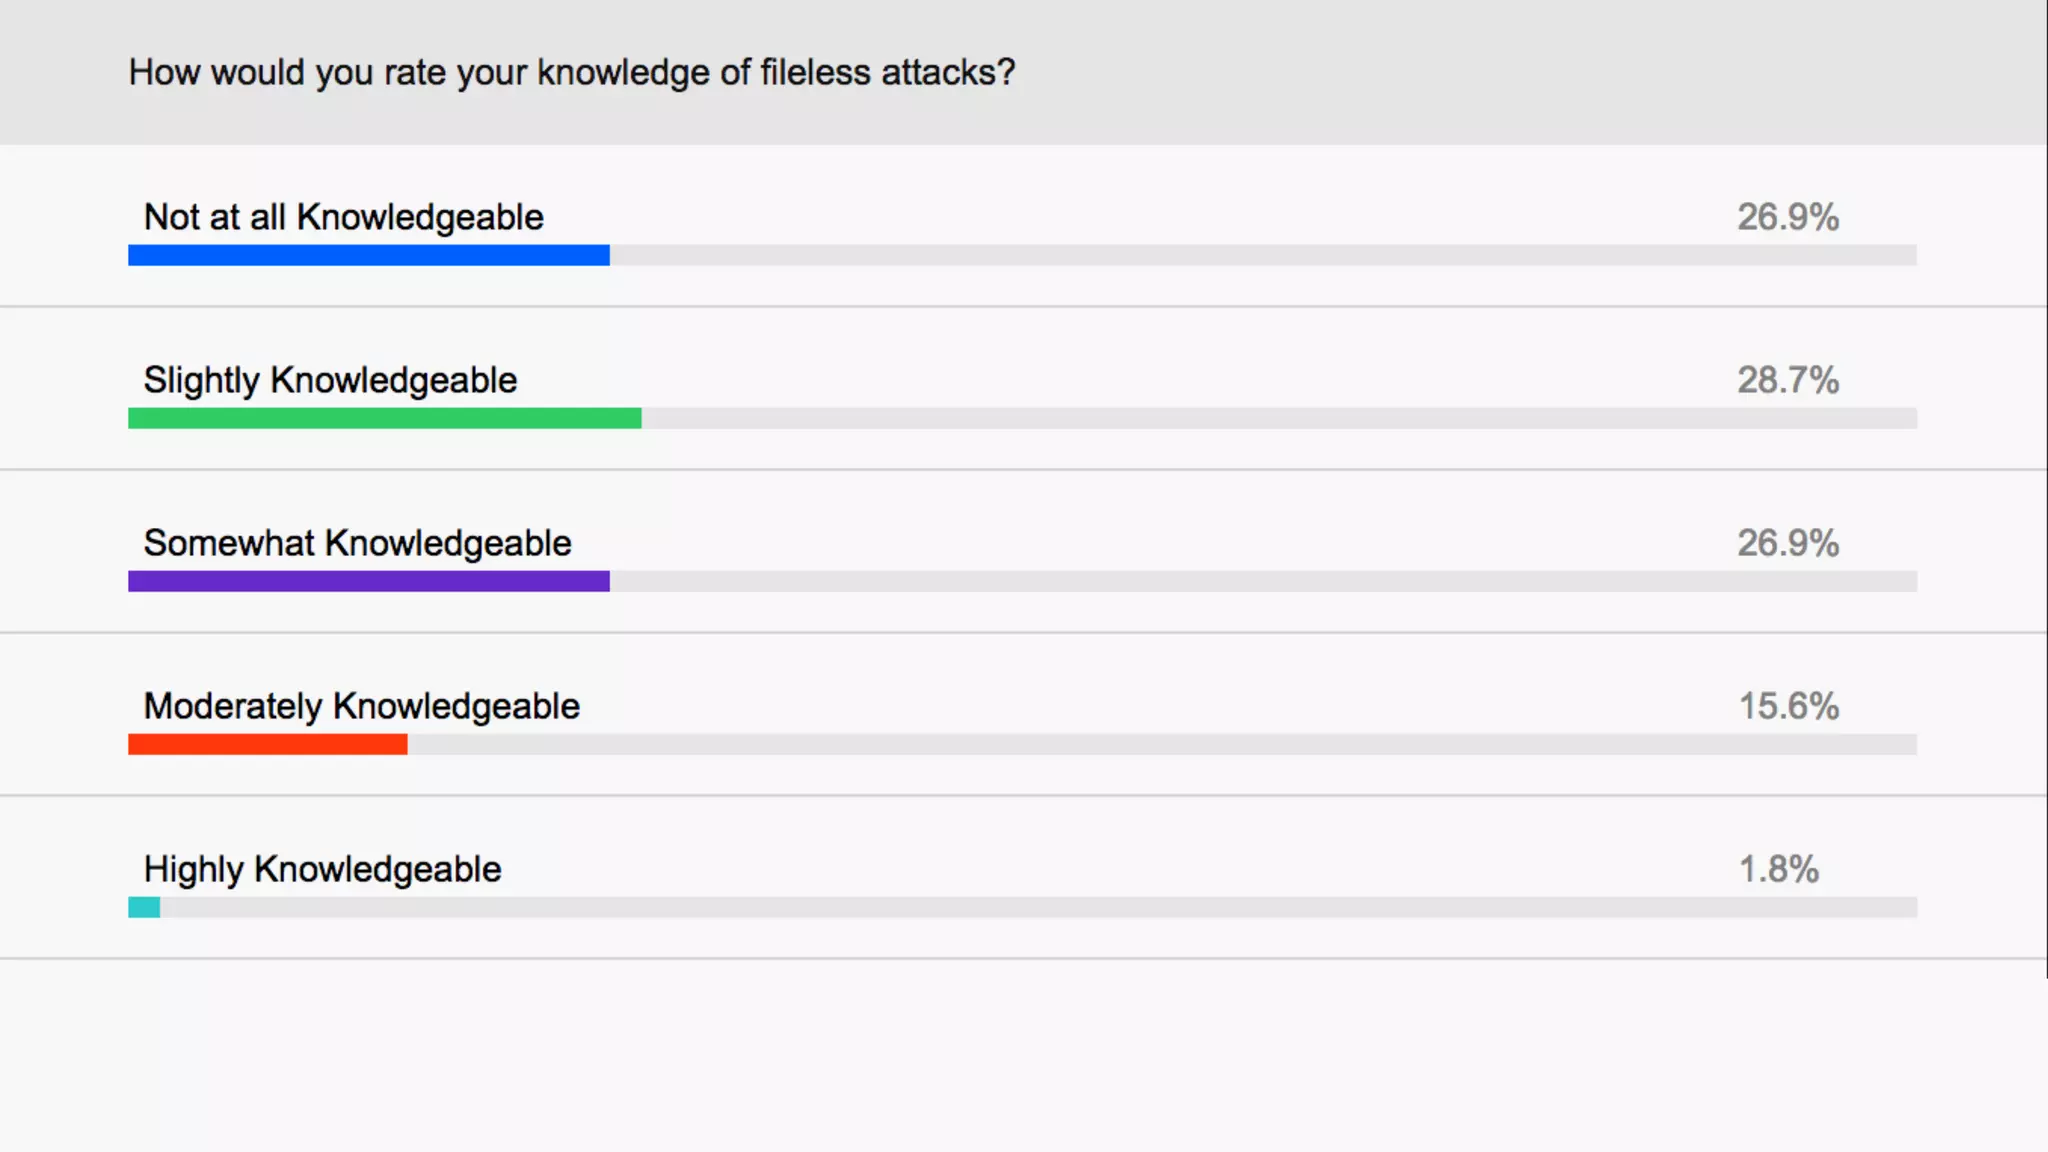Select the Moderately Knowledgeable label
Viewport: 2048px width, 1152px height.
coord(361,706)
